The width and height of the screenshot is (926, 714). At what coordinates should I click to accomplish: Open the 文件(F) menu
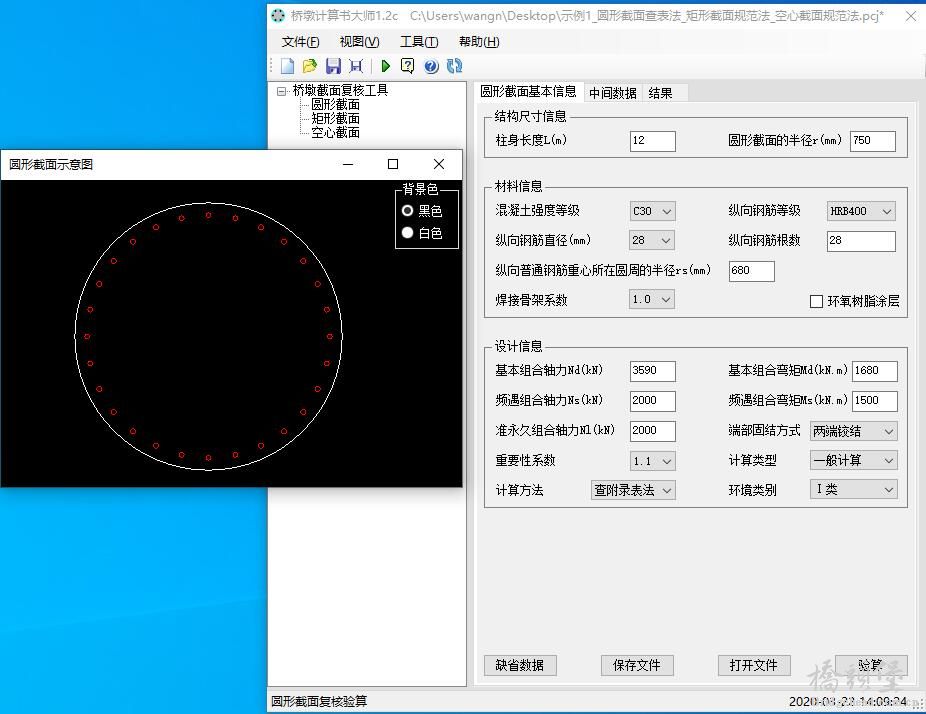click(x=301, y=42)
